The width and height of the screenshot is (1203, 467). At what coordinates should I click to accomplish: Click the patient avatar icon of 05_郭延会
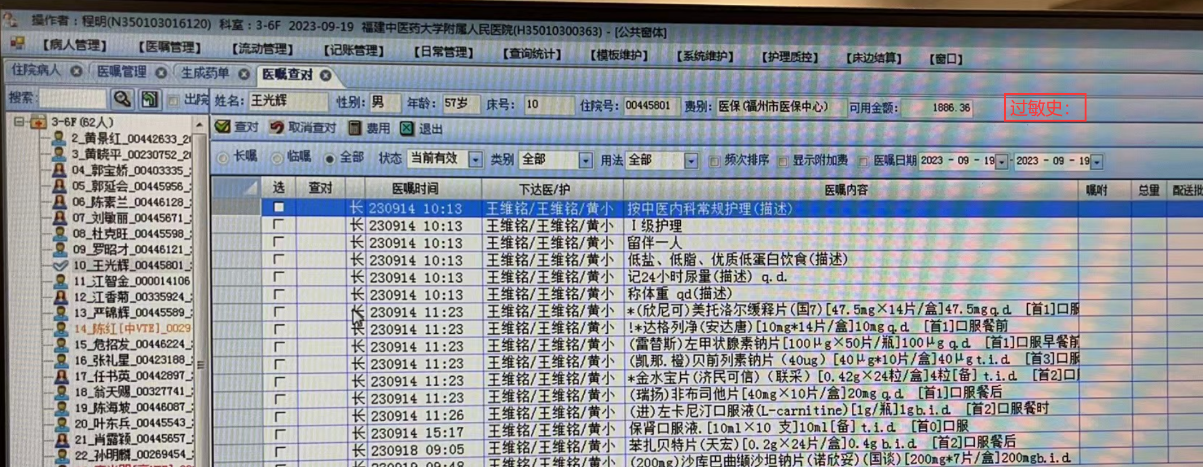[60, 186]
